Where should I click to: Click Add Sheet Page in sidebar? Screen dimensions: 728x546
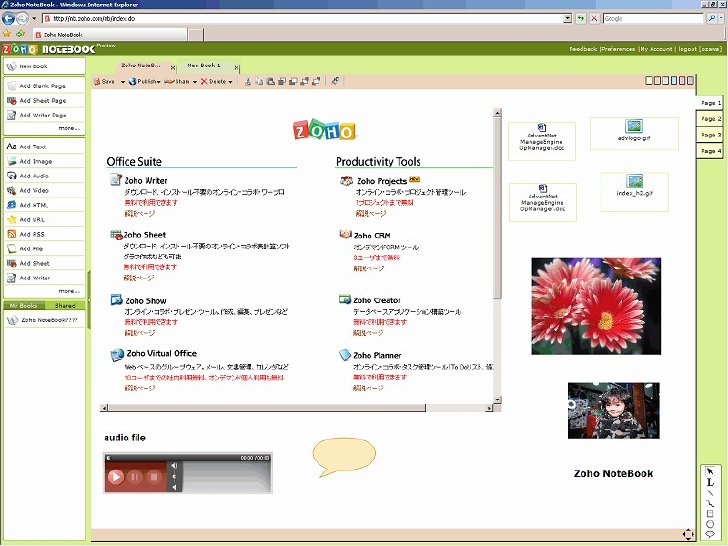pos(44,100)
